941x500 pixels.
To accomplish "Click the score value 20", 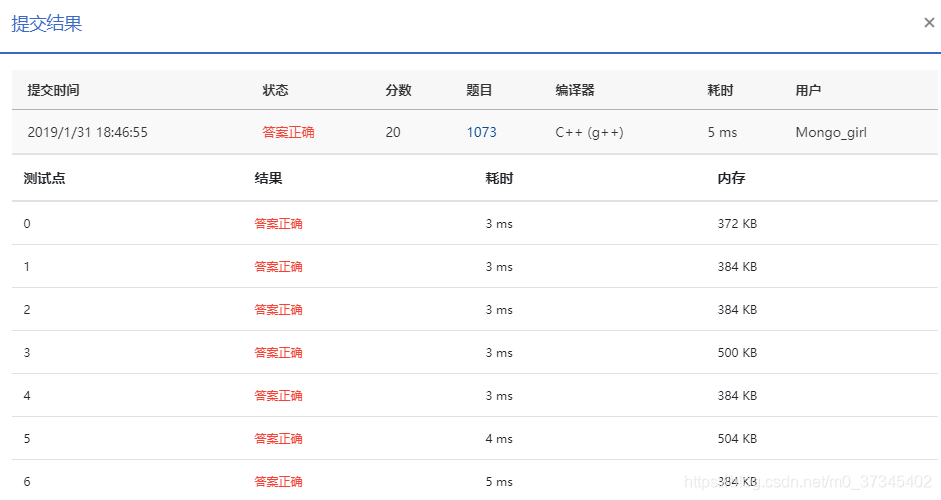I will pyautogui.click(x=393, y=132).
